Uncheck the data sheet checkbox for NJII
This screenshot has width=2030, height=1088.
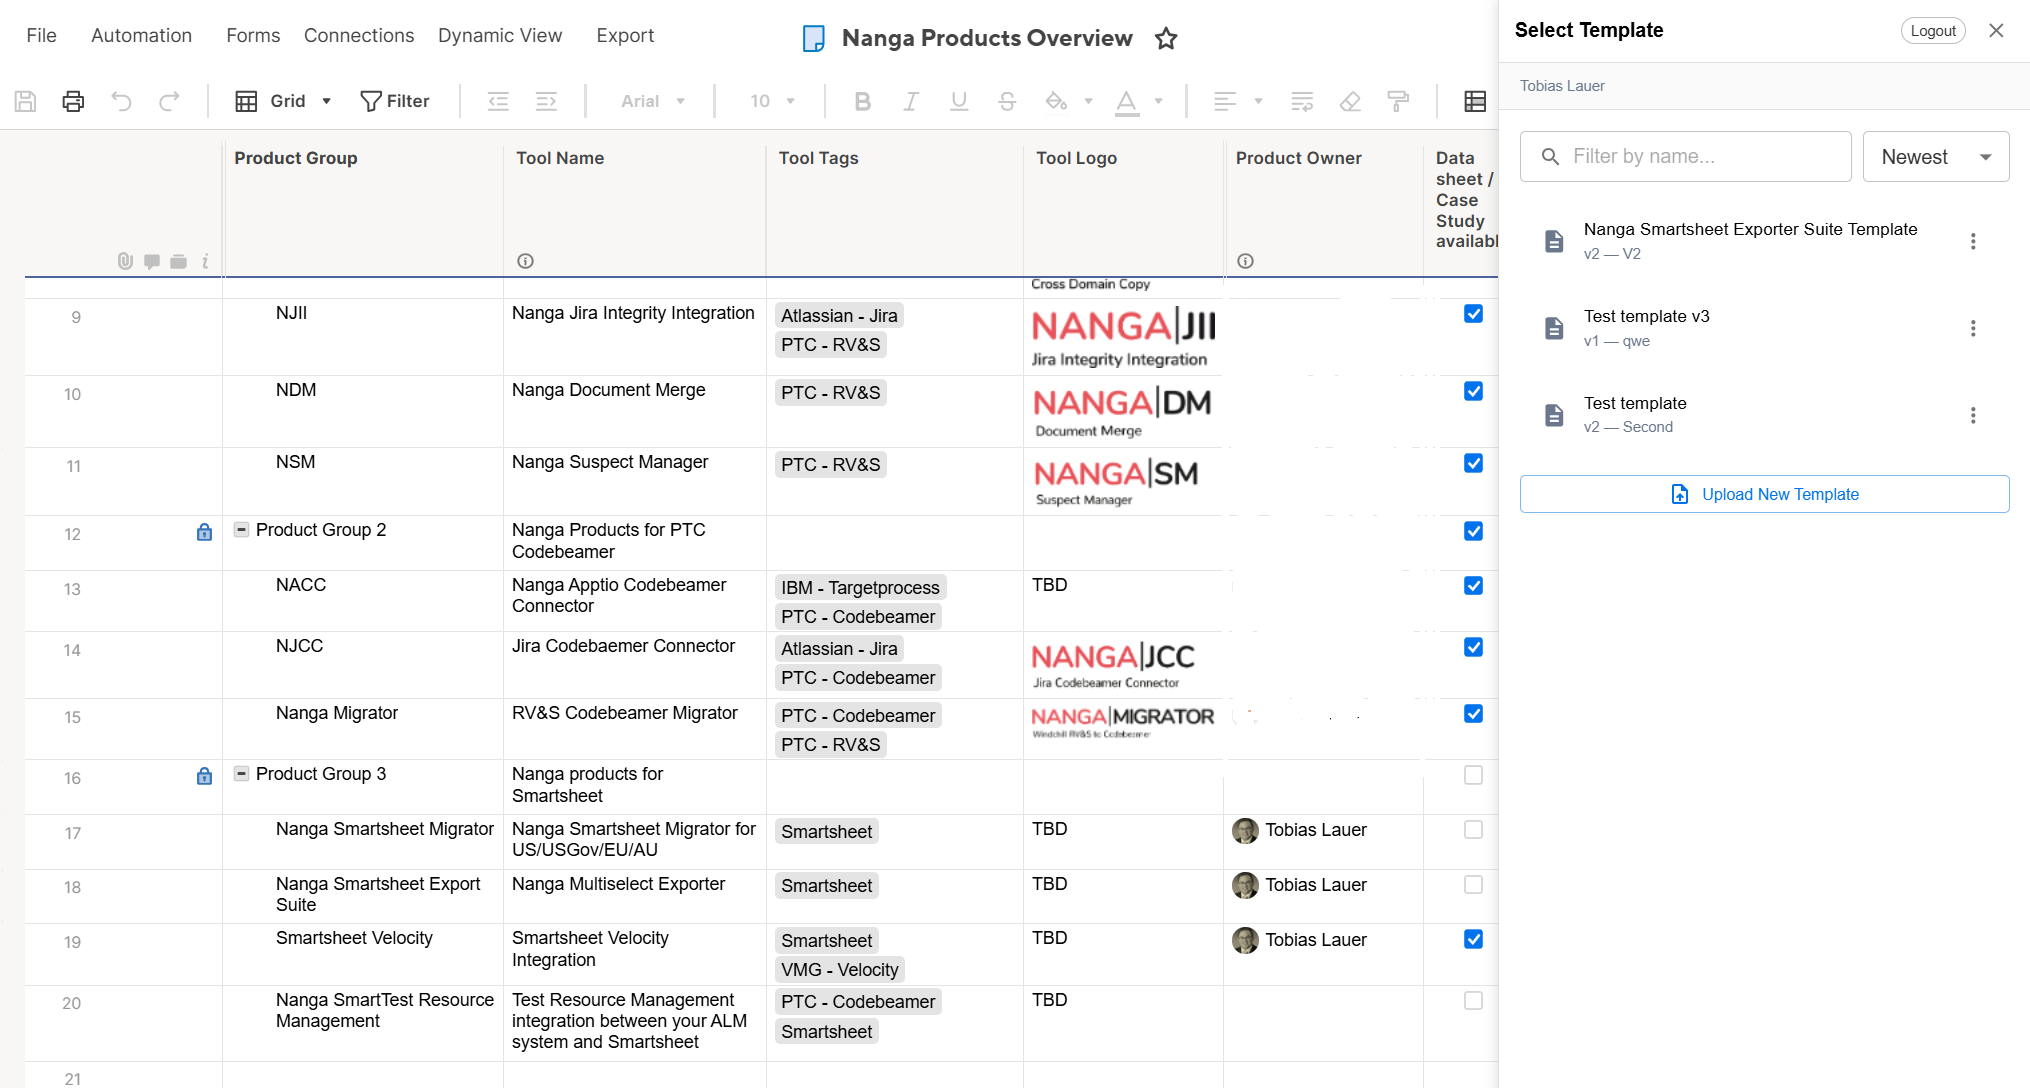pyautogui.click(x=1473, y=314)
